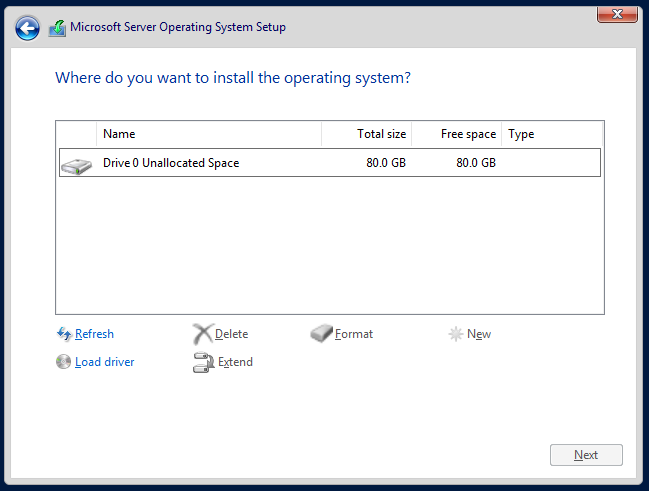The image size is (649, 491).
Task: Choose the Delete partition option
Action: 231,334
